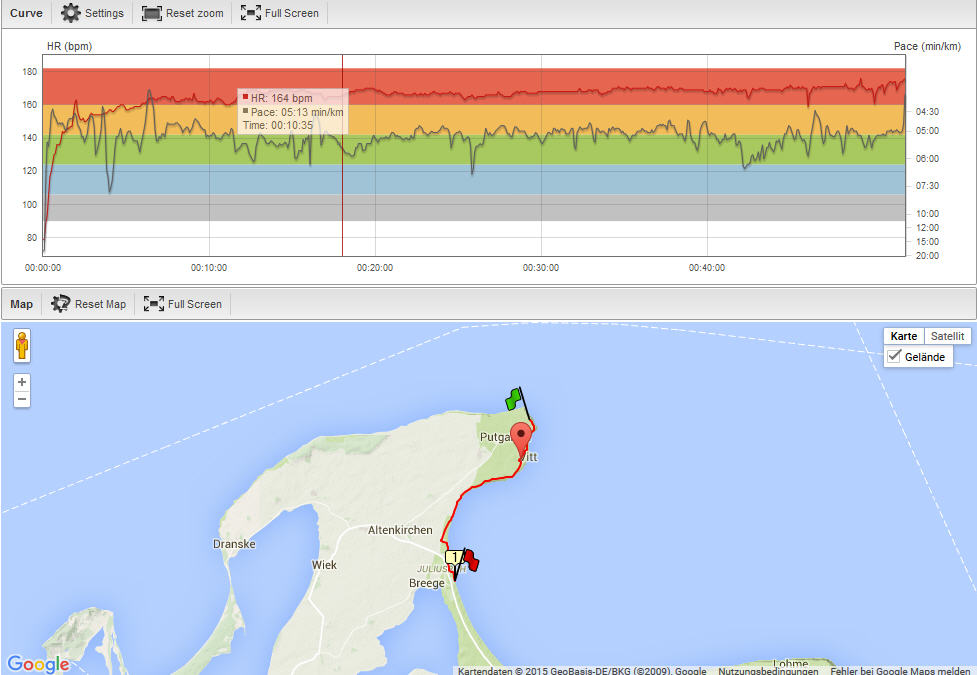The image size is (977, 675).
Task: Click the 00:40:00 time axis label
Action: point(707,267)
